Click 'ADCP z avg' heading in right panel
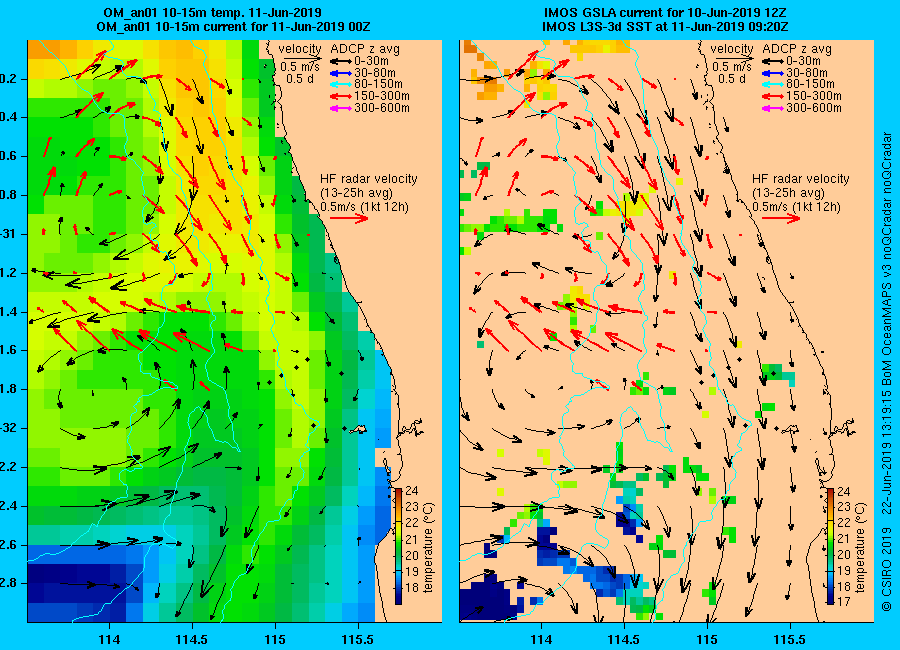This screenshot has height=650, width=900. pyautogui.click(x=796, y=49)
